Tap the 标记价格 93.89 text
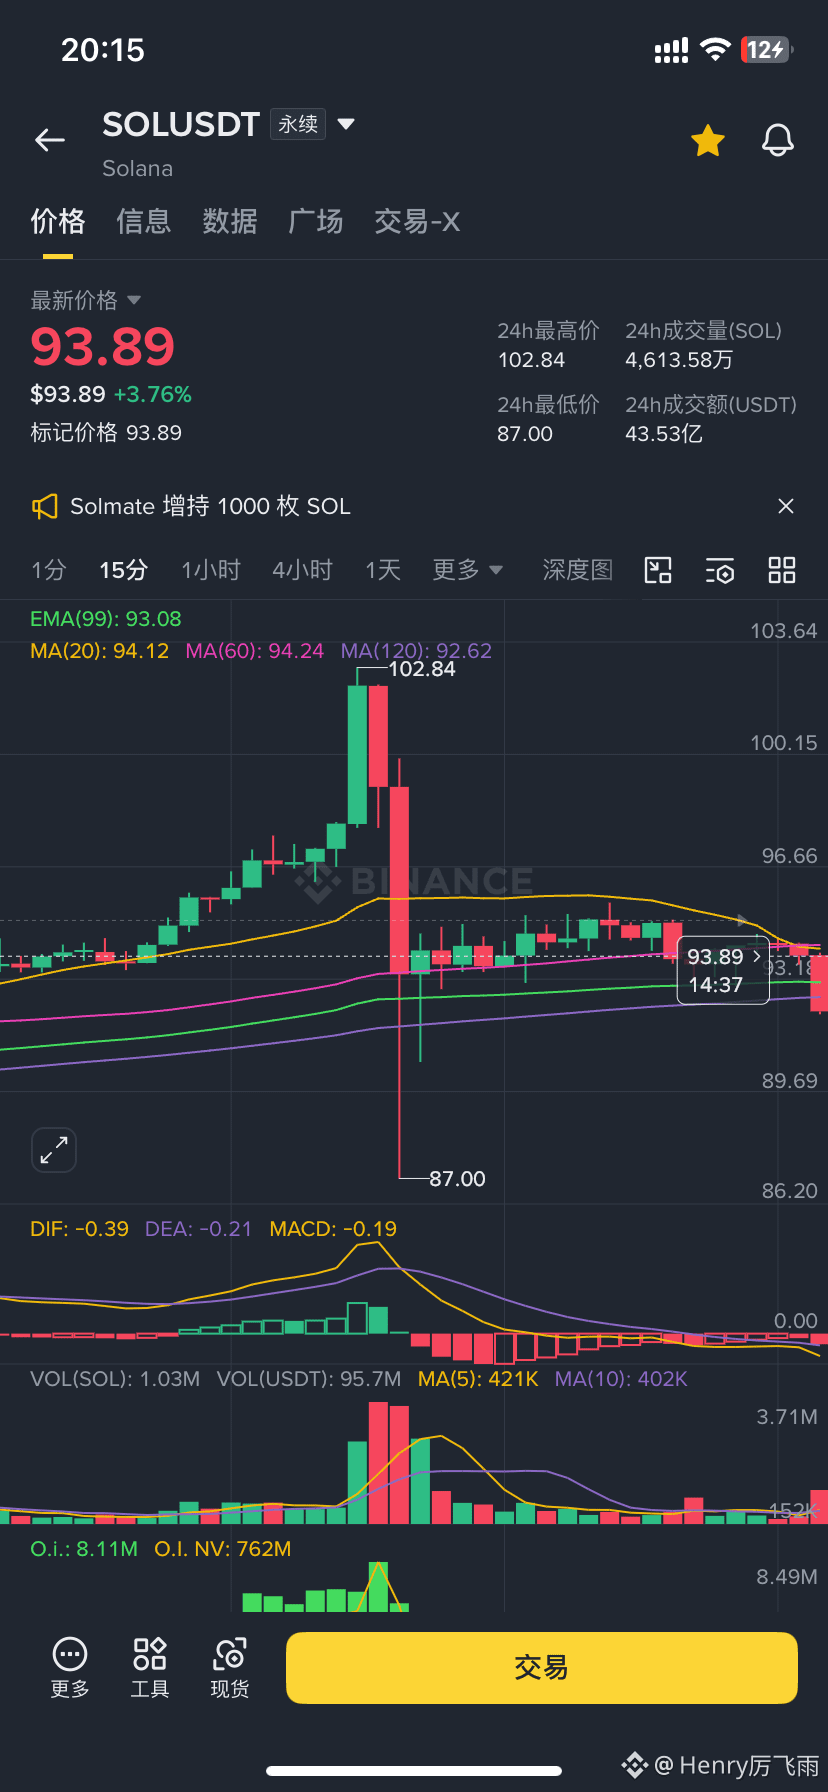Image resolution: width=828 pixels, height=1792 pixels. tap(106, 433)
